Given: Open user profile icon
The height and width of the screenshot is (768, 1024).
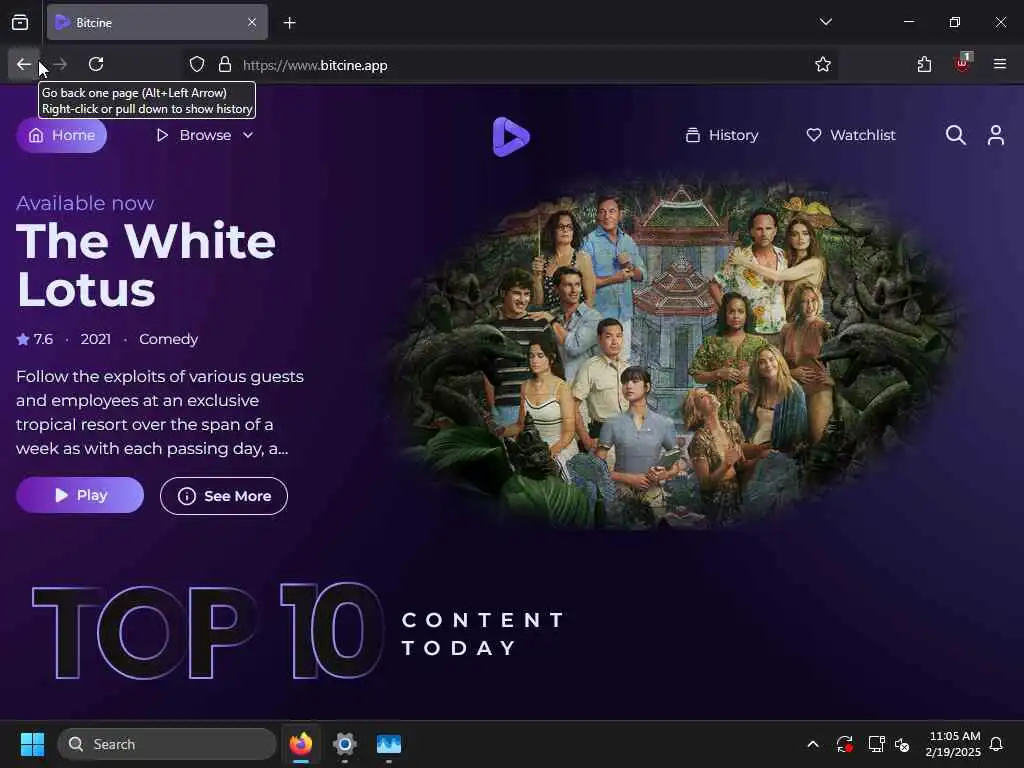Looking at the screenshot, I should [x=995, y=135].
